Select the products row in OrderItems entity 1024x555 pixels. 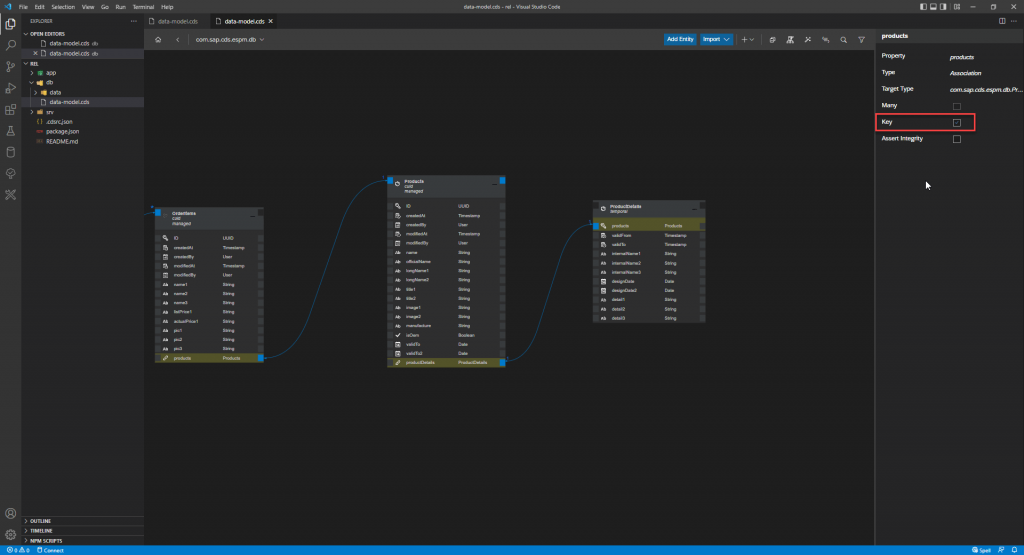click(209, 358)
